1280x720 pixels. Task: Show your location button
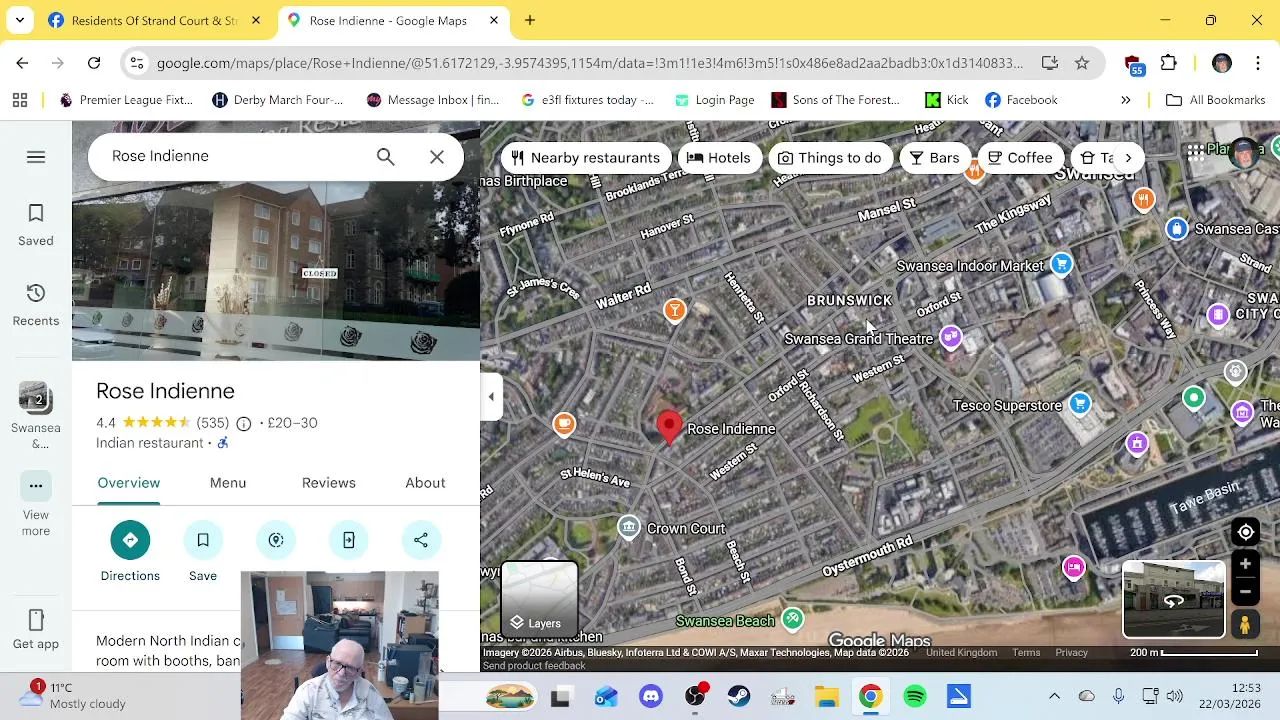coord(1245,532)
